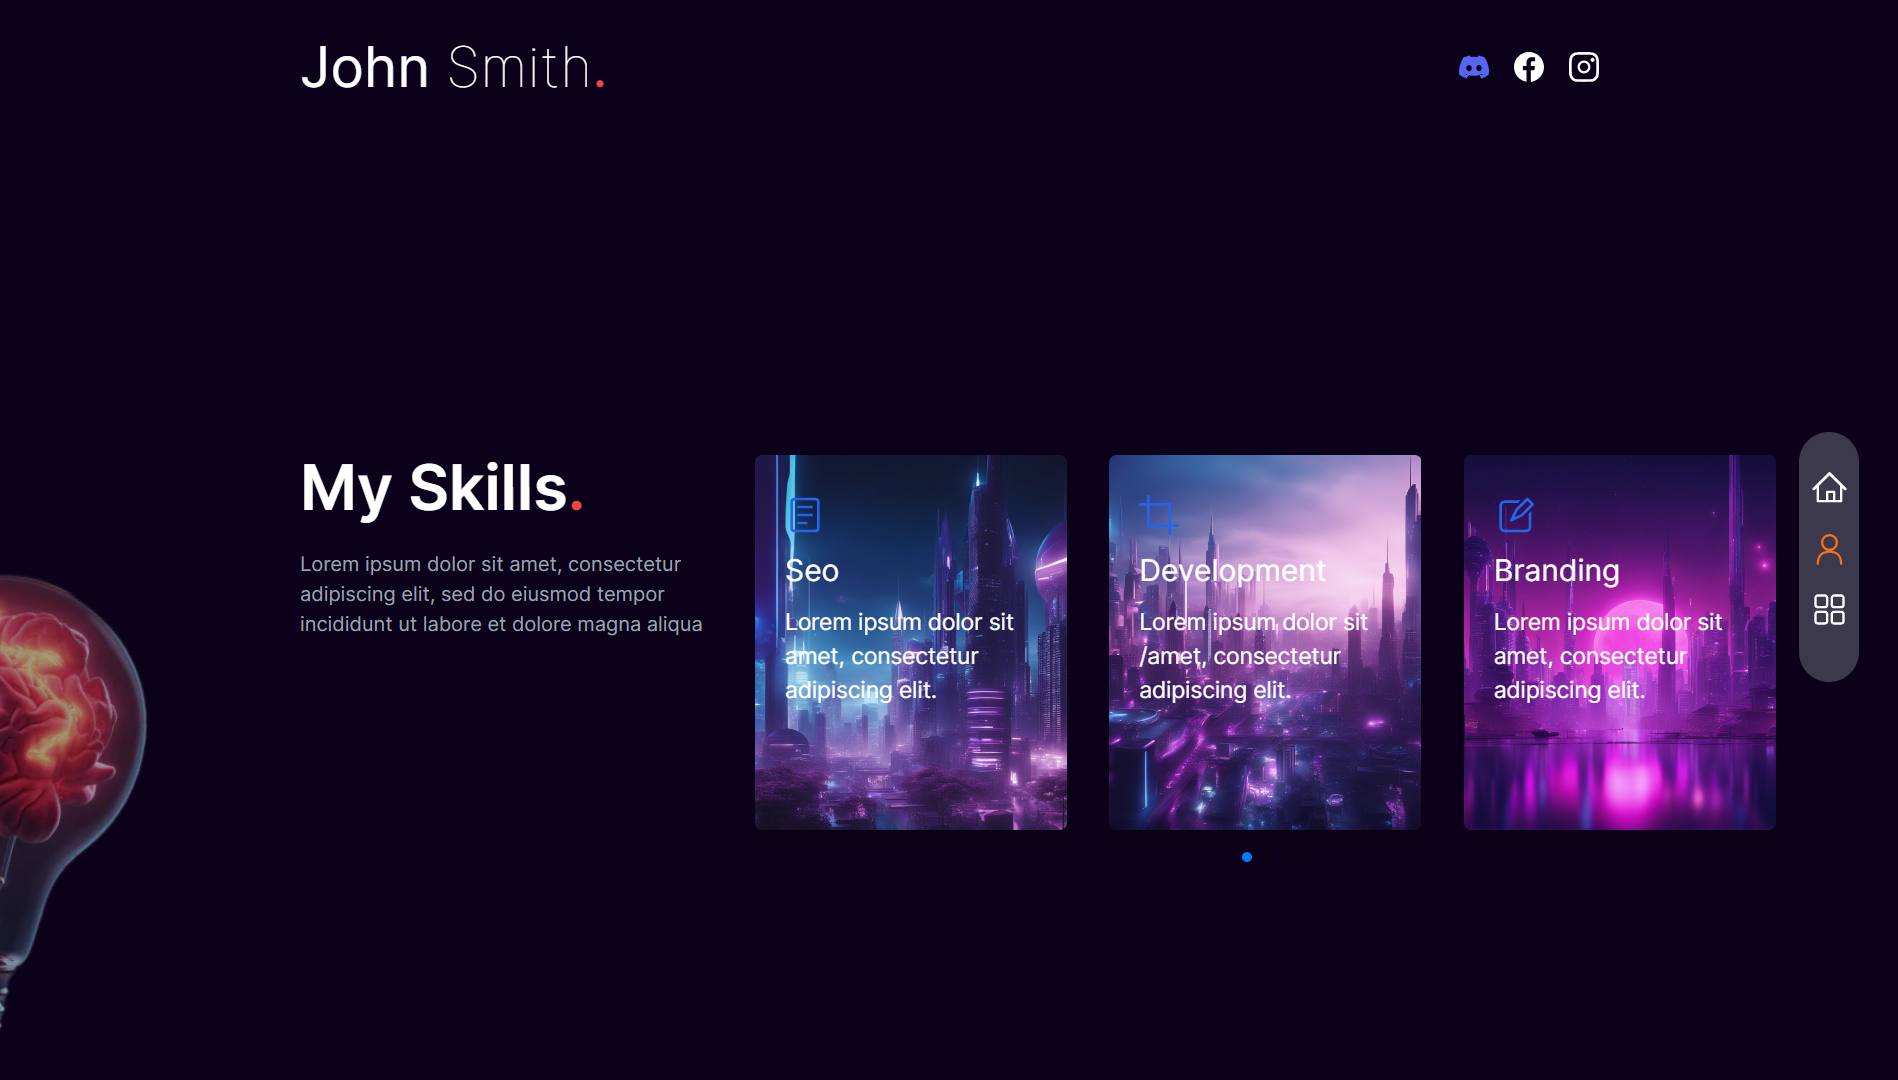Click the "My Skills." heading
This screenshot has height=1080, width=1898.
click(442, 489)
